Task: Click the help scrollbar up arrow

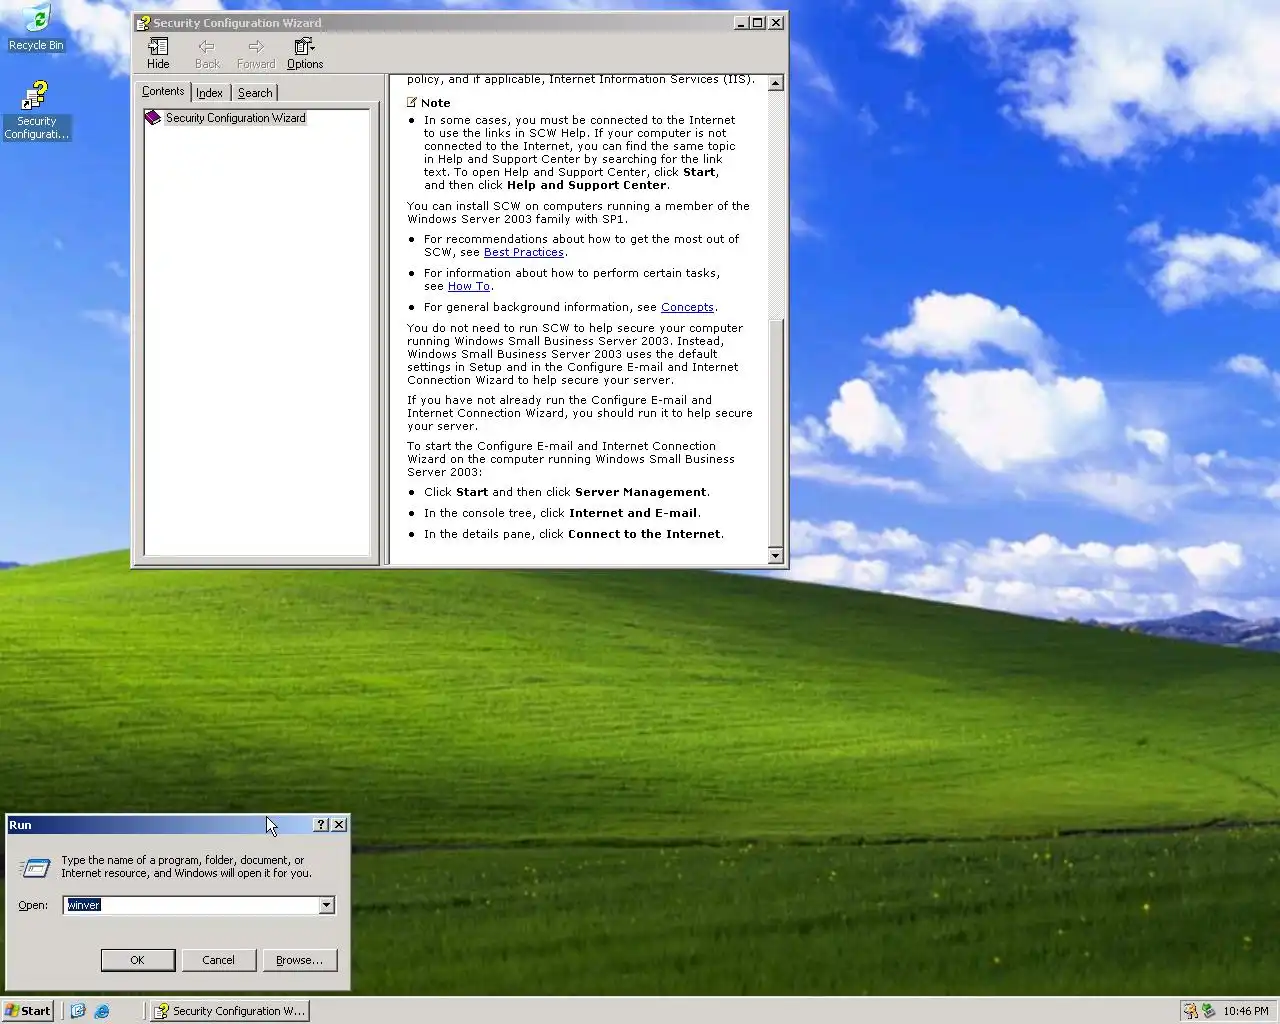Action: click(x=775, y=84)
